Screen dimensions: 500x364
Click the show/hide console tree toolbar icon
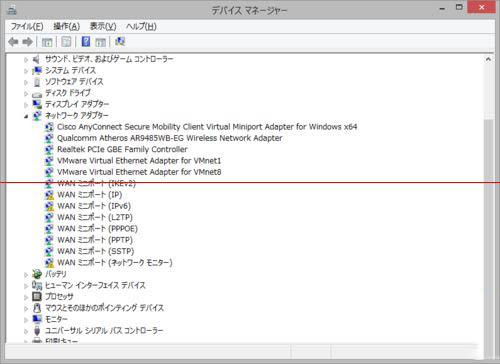pyautogui.click(x=47, y=42)
